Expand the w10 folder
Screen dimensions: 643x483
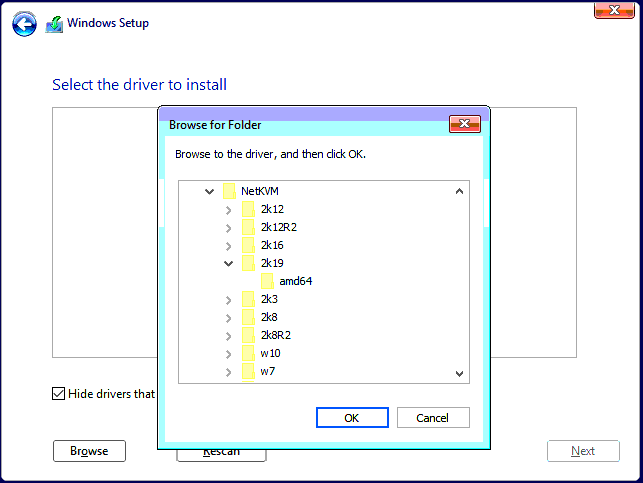click(x=228, y=354)
